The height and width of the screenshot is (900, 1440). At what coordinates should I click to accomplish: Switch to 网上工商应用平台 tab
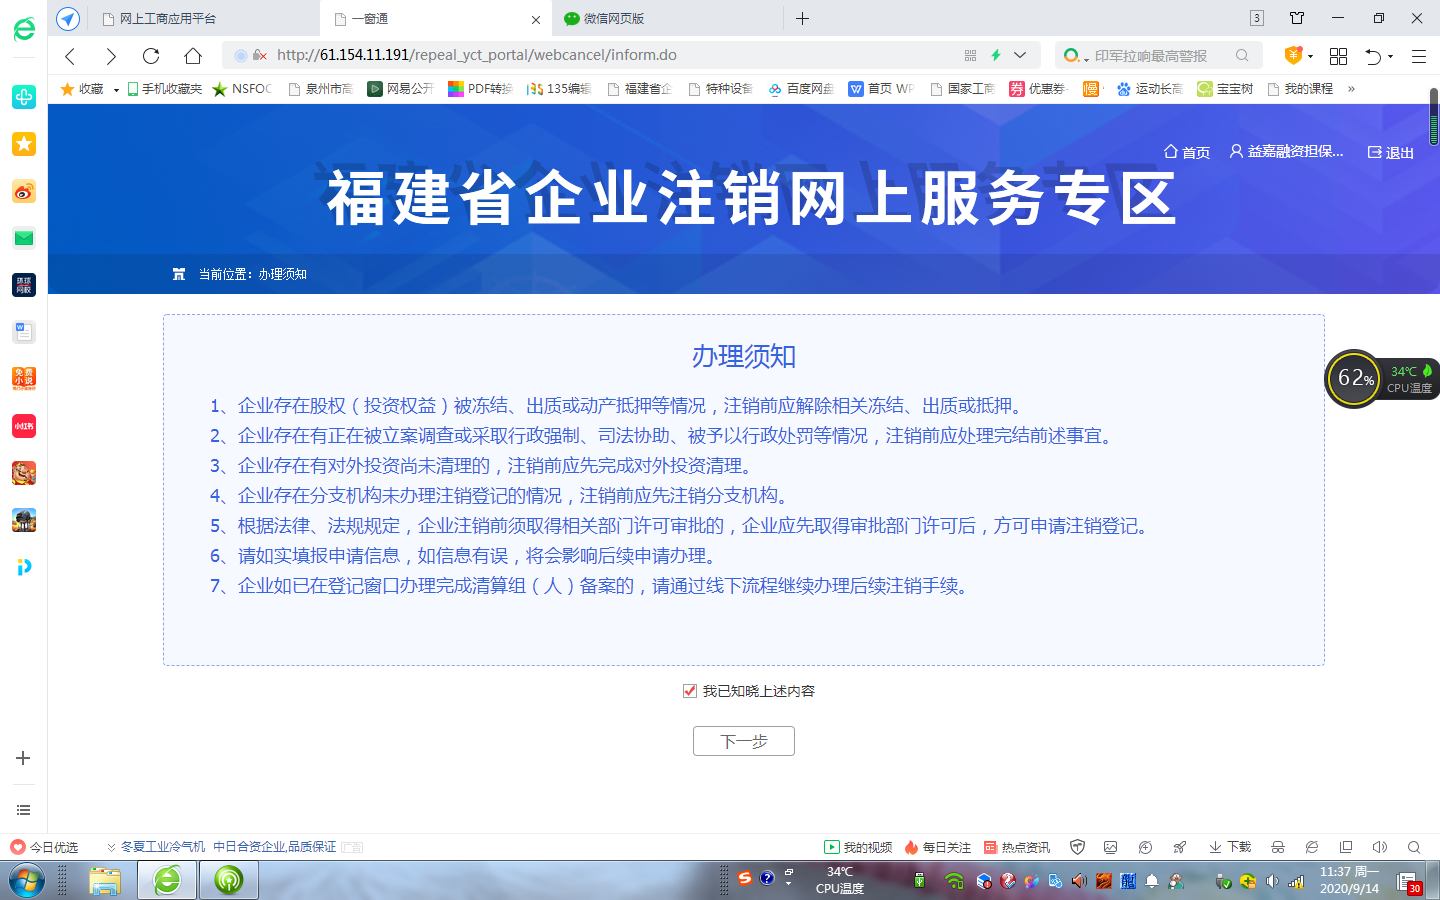[x=168, y=18]
